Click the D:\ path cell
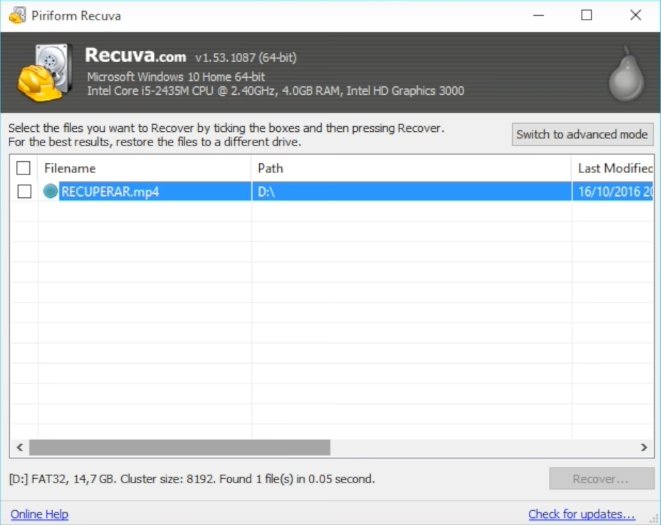The image size is (661, 525). 411,191
